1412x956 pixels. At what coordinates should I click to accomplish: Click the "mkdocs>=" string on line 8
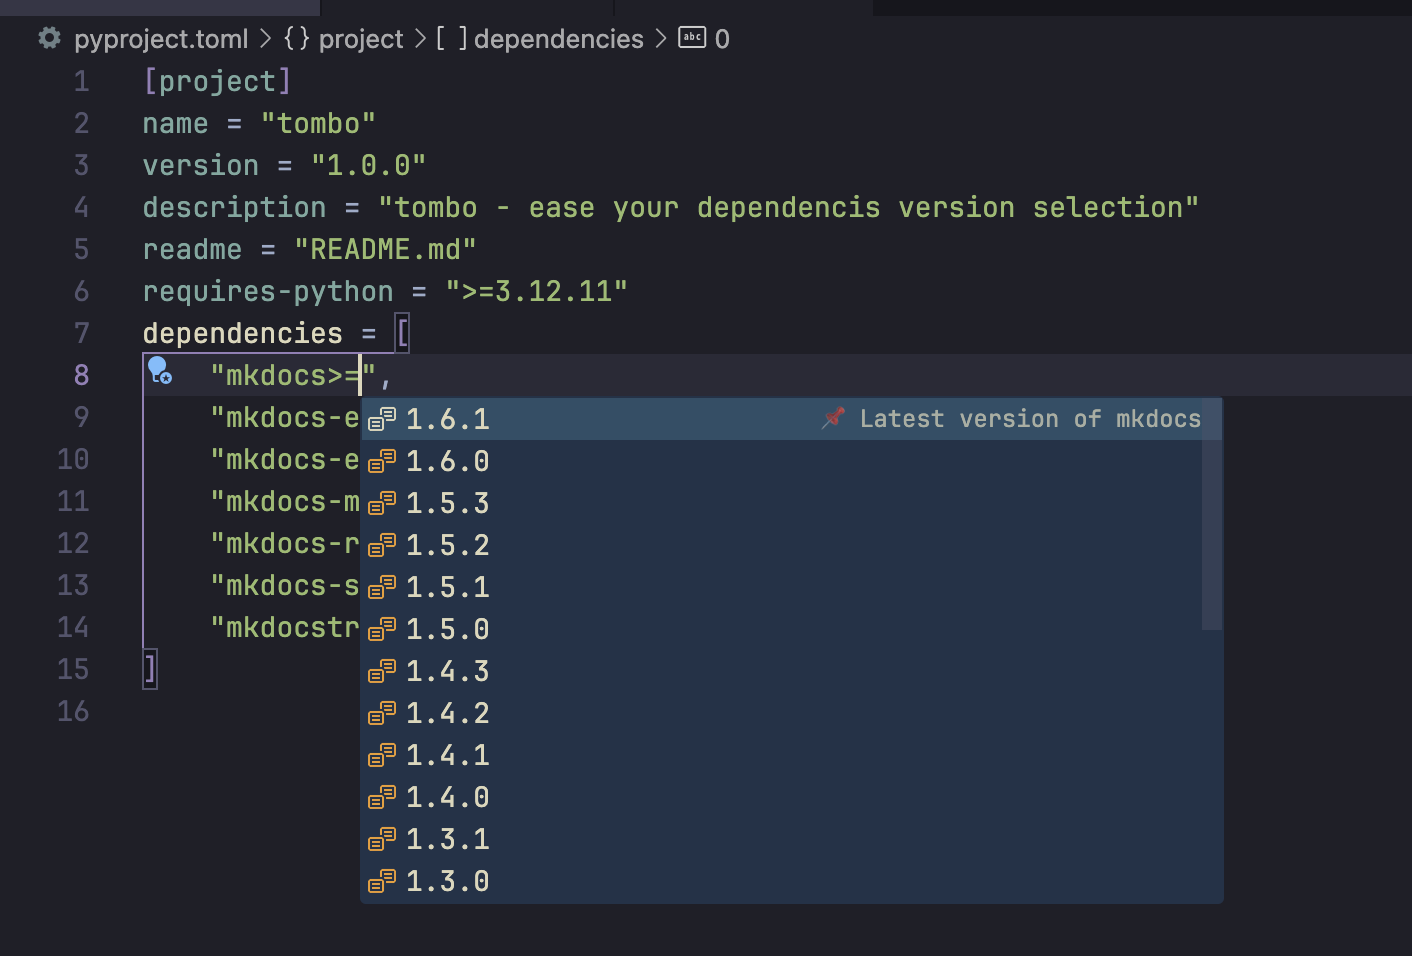[x=293, y=375]
